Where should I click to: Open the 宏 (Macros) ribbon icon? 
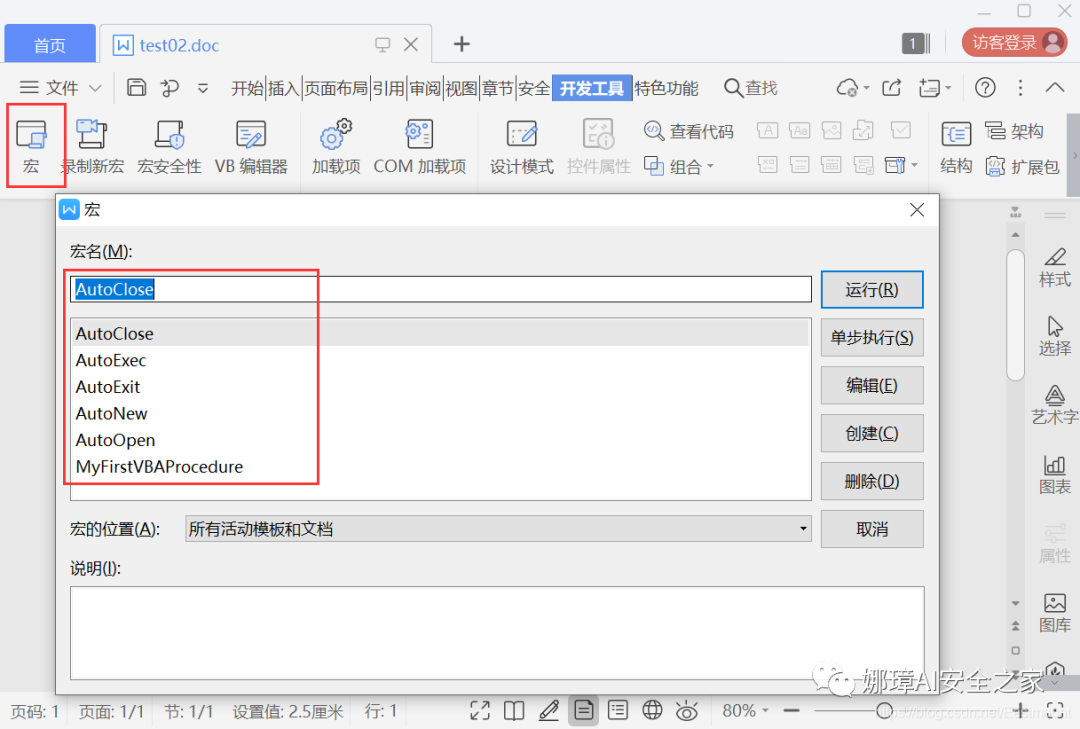tap(32, 146)
